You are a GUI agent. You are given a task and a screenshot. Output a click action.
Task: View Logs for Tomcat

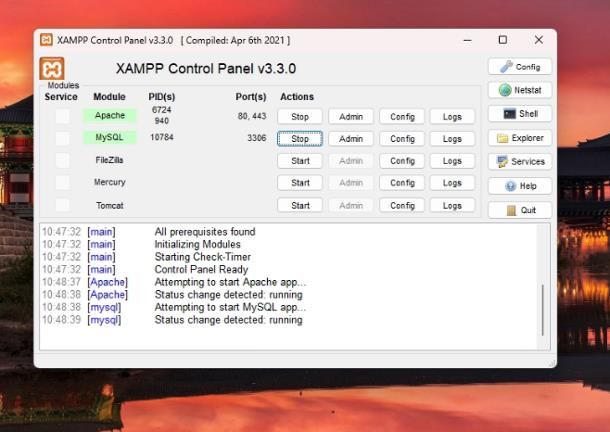tap(452, 205)
